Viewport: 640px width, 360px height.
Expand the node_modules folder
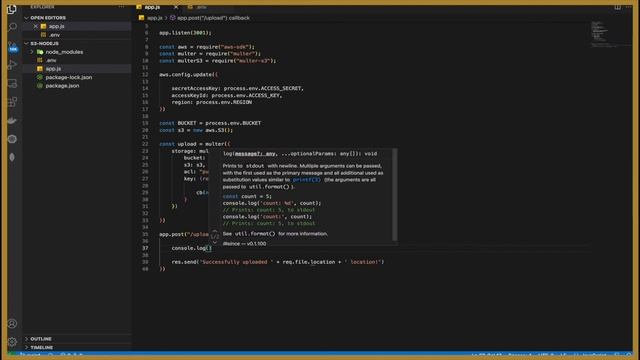[x=32, y=52]
